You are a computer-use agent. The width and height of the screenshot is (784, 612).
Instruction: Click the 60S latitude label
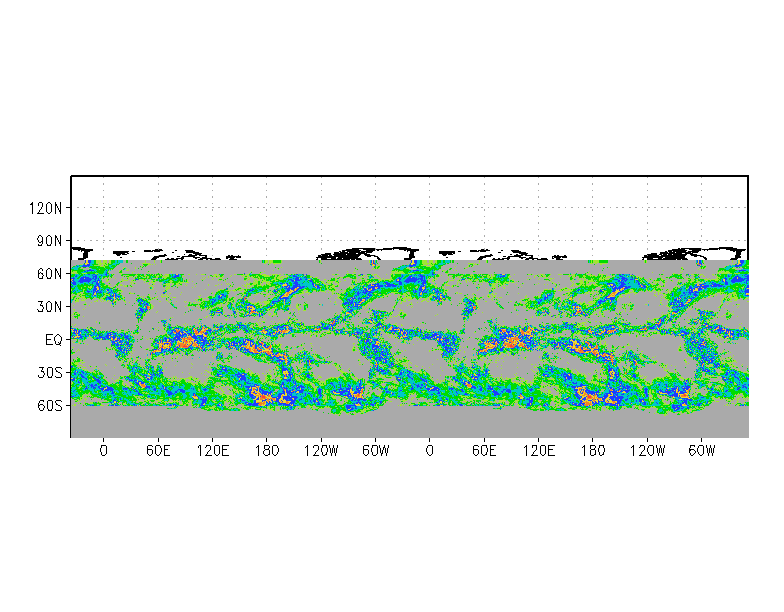click(x=50, y=406)
